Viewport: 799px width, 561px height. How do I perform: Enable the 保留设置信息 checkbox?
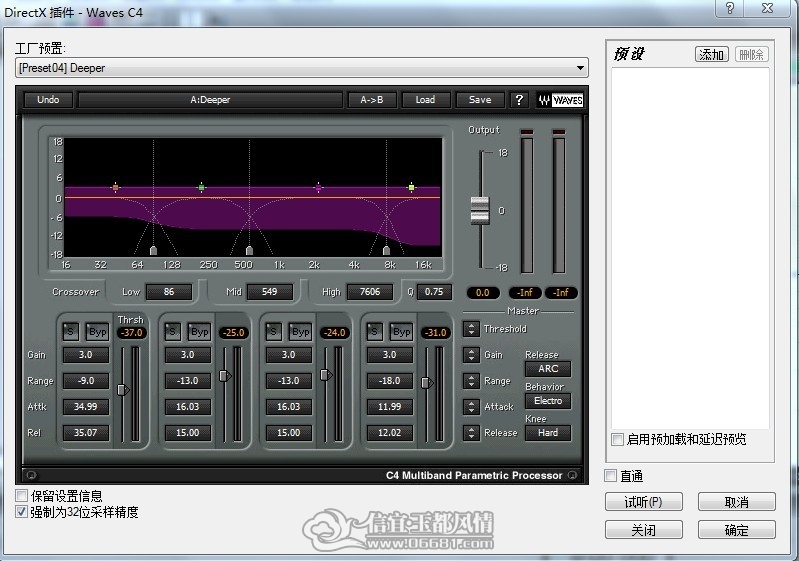coord(21,496)
